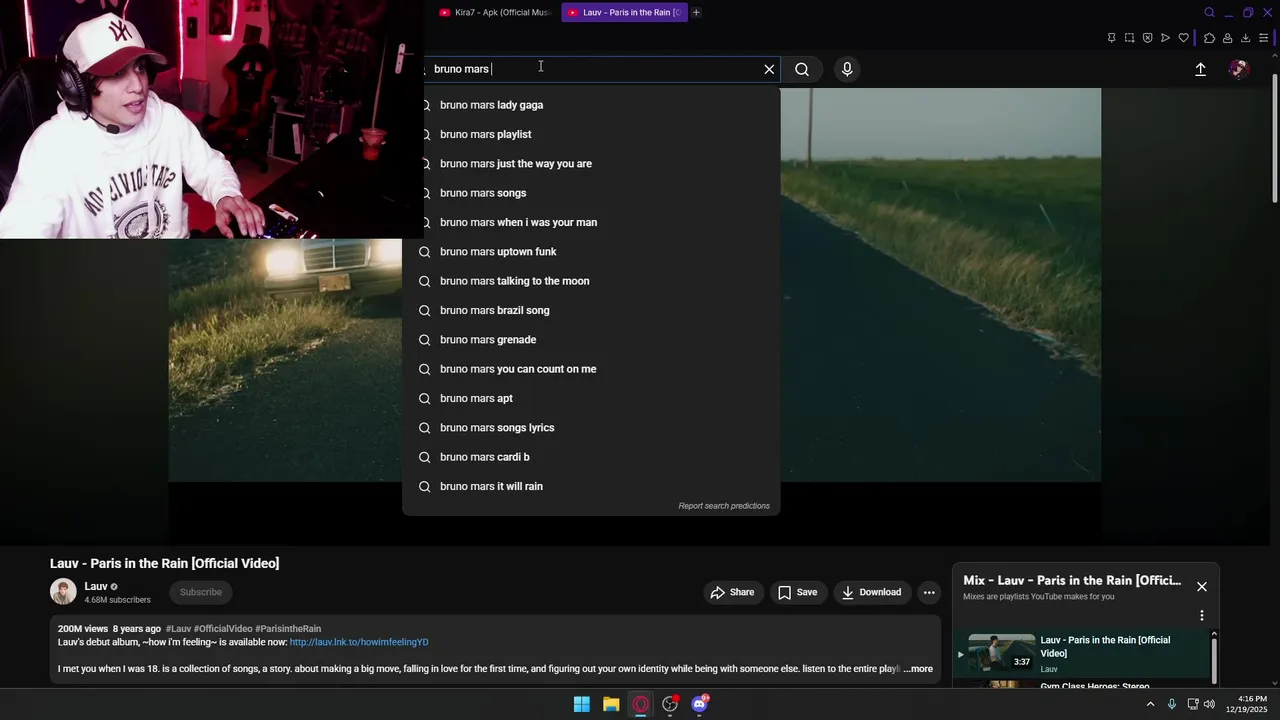Choose suggestion 'bruno mars apt'
This screenshot has width=1280, height=720.
click(x=591, y=398)
